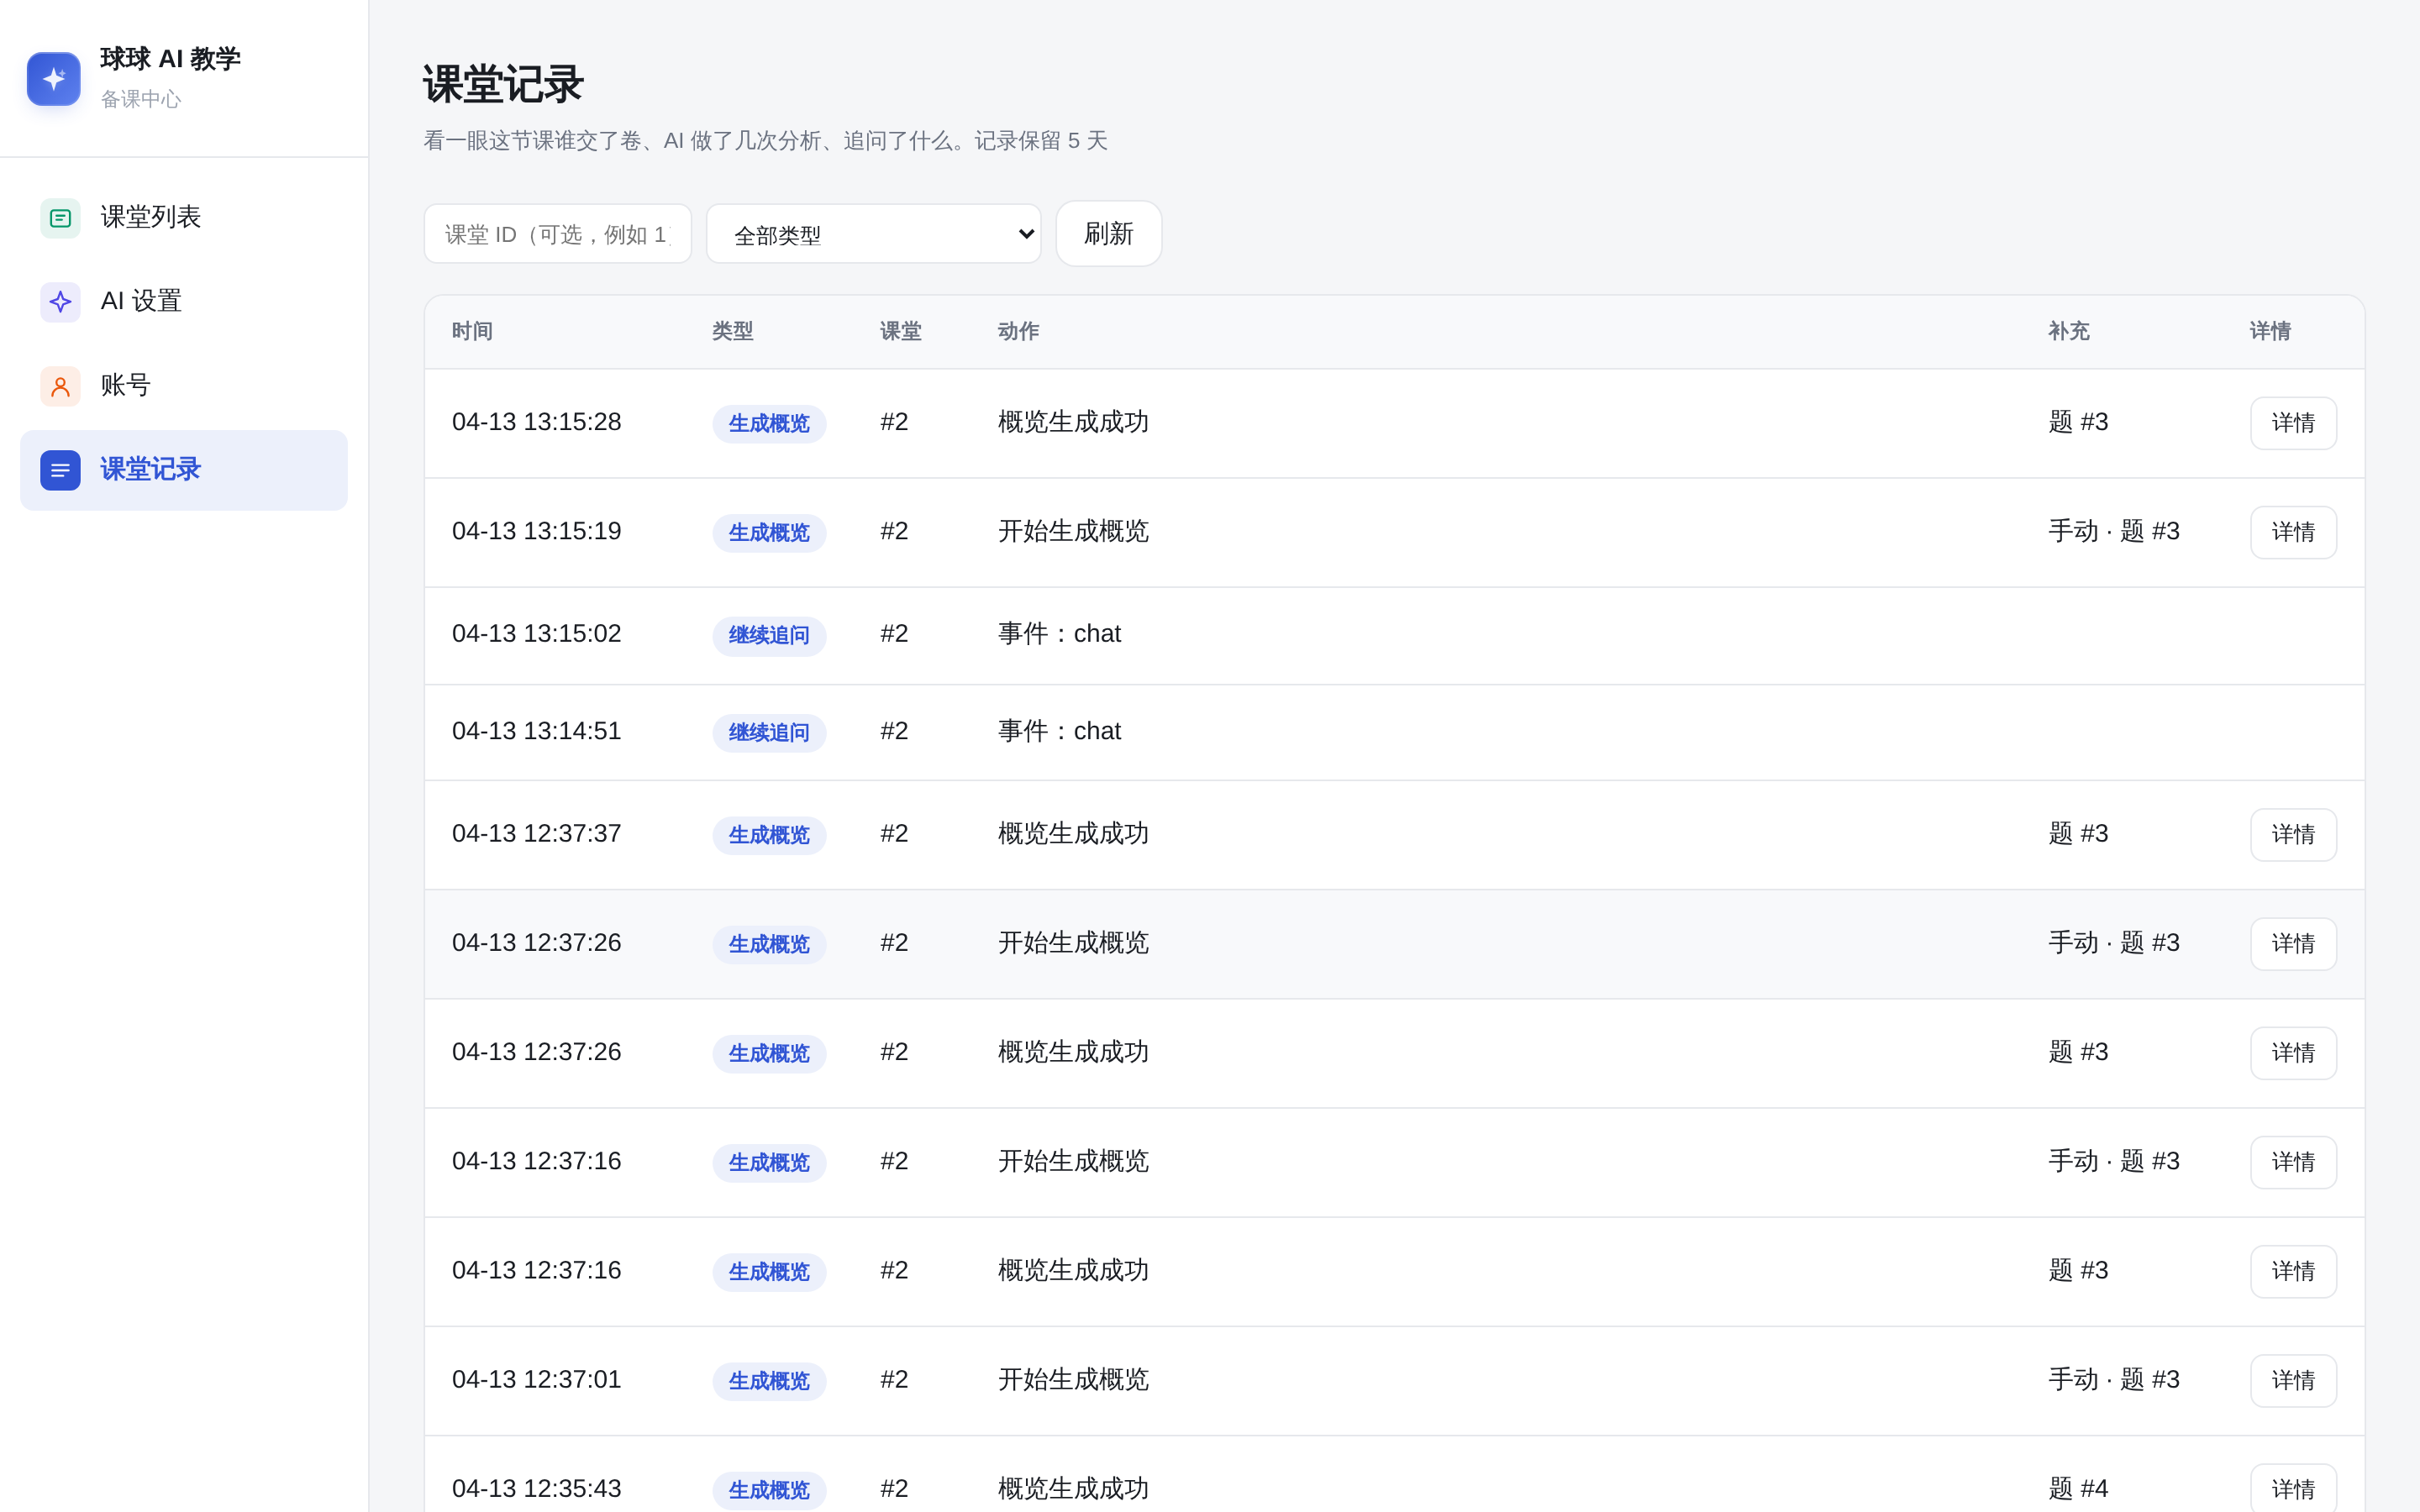Click 生成概览 tag in the 12:37:37 row
Image resolution: width=2420 pixels, height=1512 pixels.
tap(769, 836)
